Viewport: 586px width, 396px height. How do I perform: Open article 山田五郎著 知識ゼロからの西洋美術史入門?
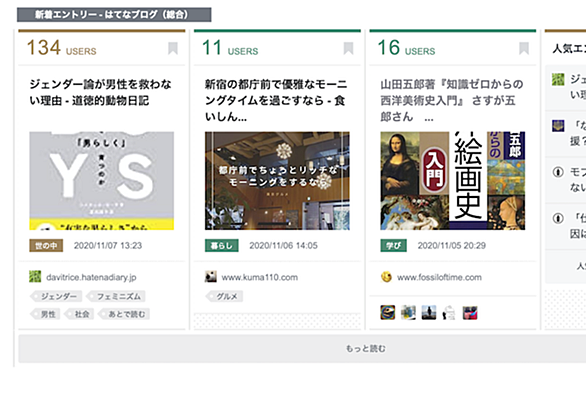(x=451, y=100)
